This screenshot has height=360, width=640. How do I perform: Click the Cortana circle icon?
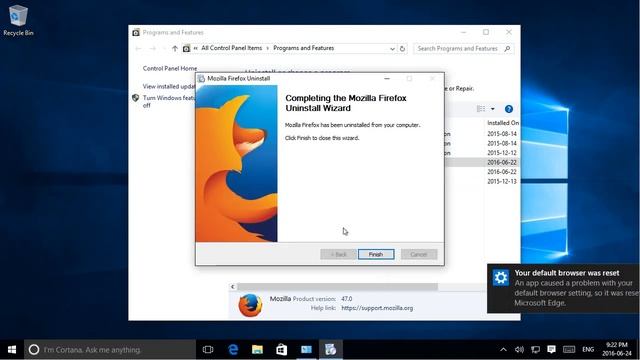[x=34, y=349]
